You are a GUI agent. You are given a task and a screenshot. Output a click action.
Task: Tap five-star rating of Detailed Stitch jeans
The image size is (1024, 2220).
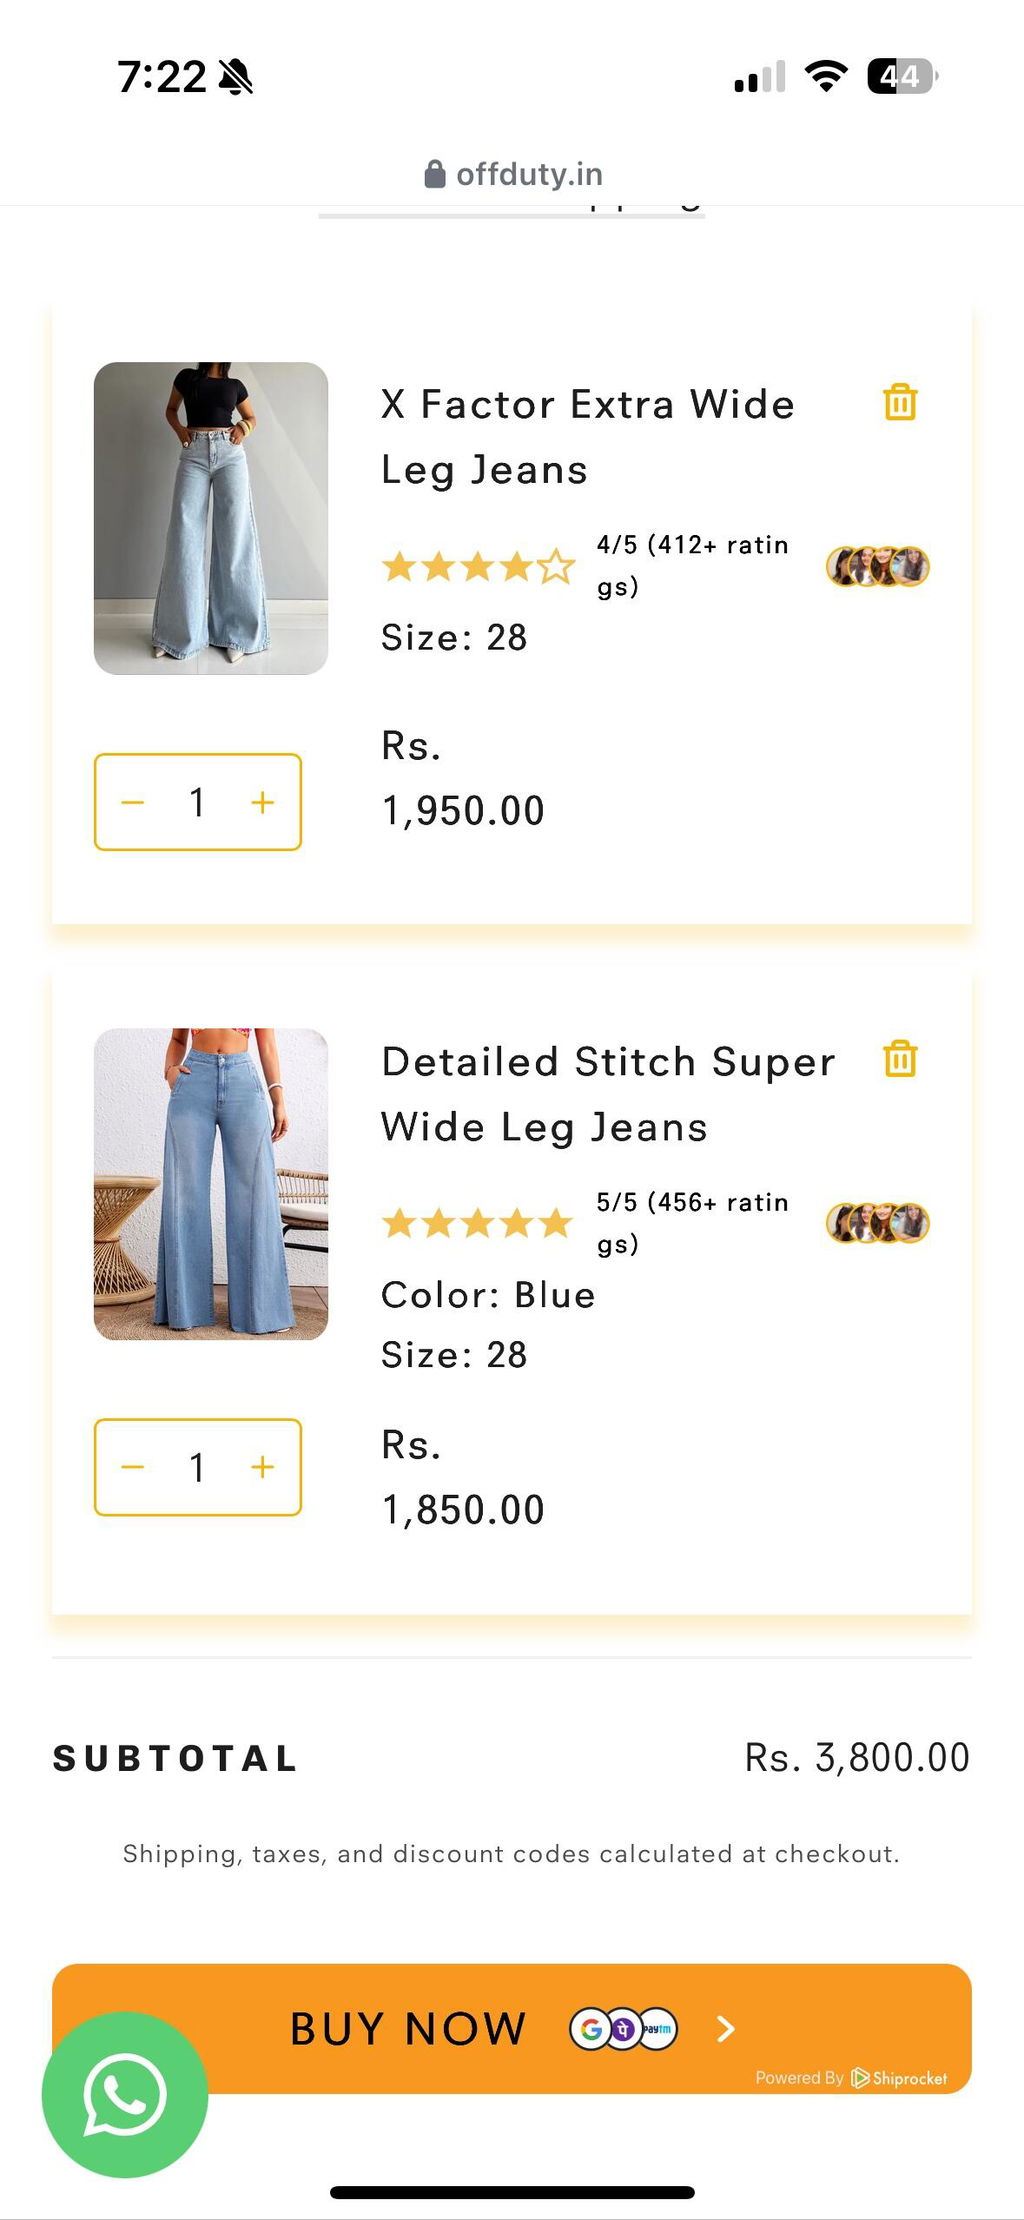[478, 1223]
